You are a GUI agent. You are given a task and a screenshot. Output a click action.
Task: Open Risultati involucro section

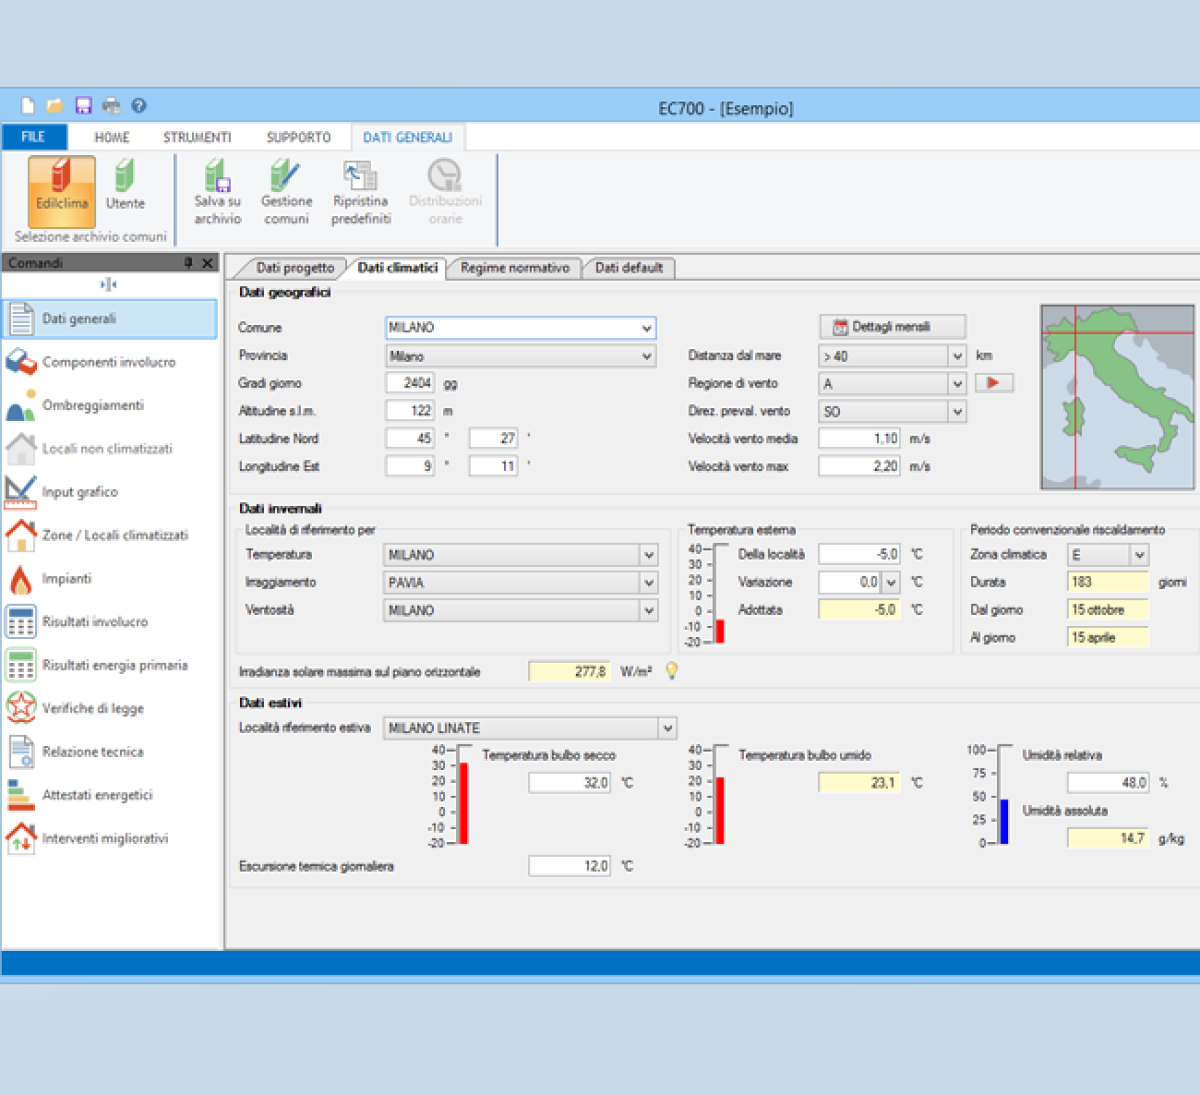(110, 622)
